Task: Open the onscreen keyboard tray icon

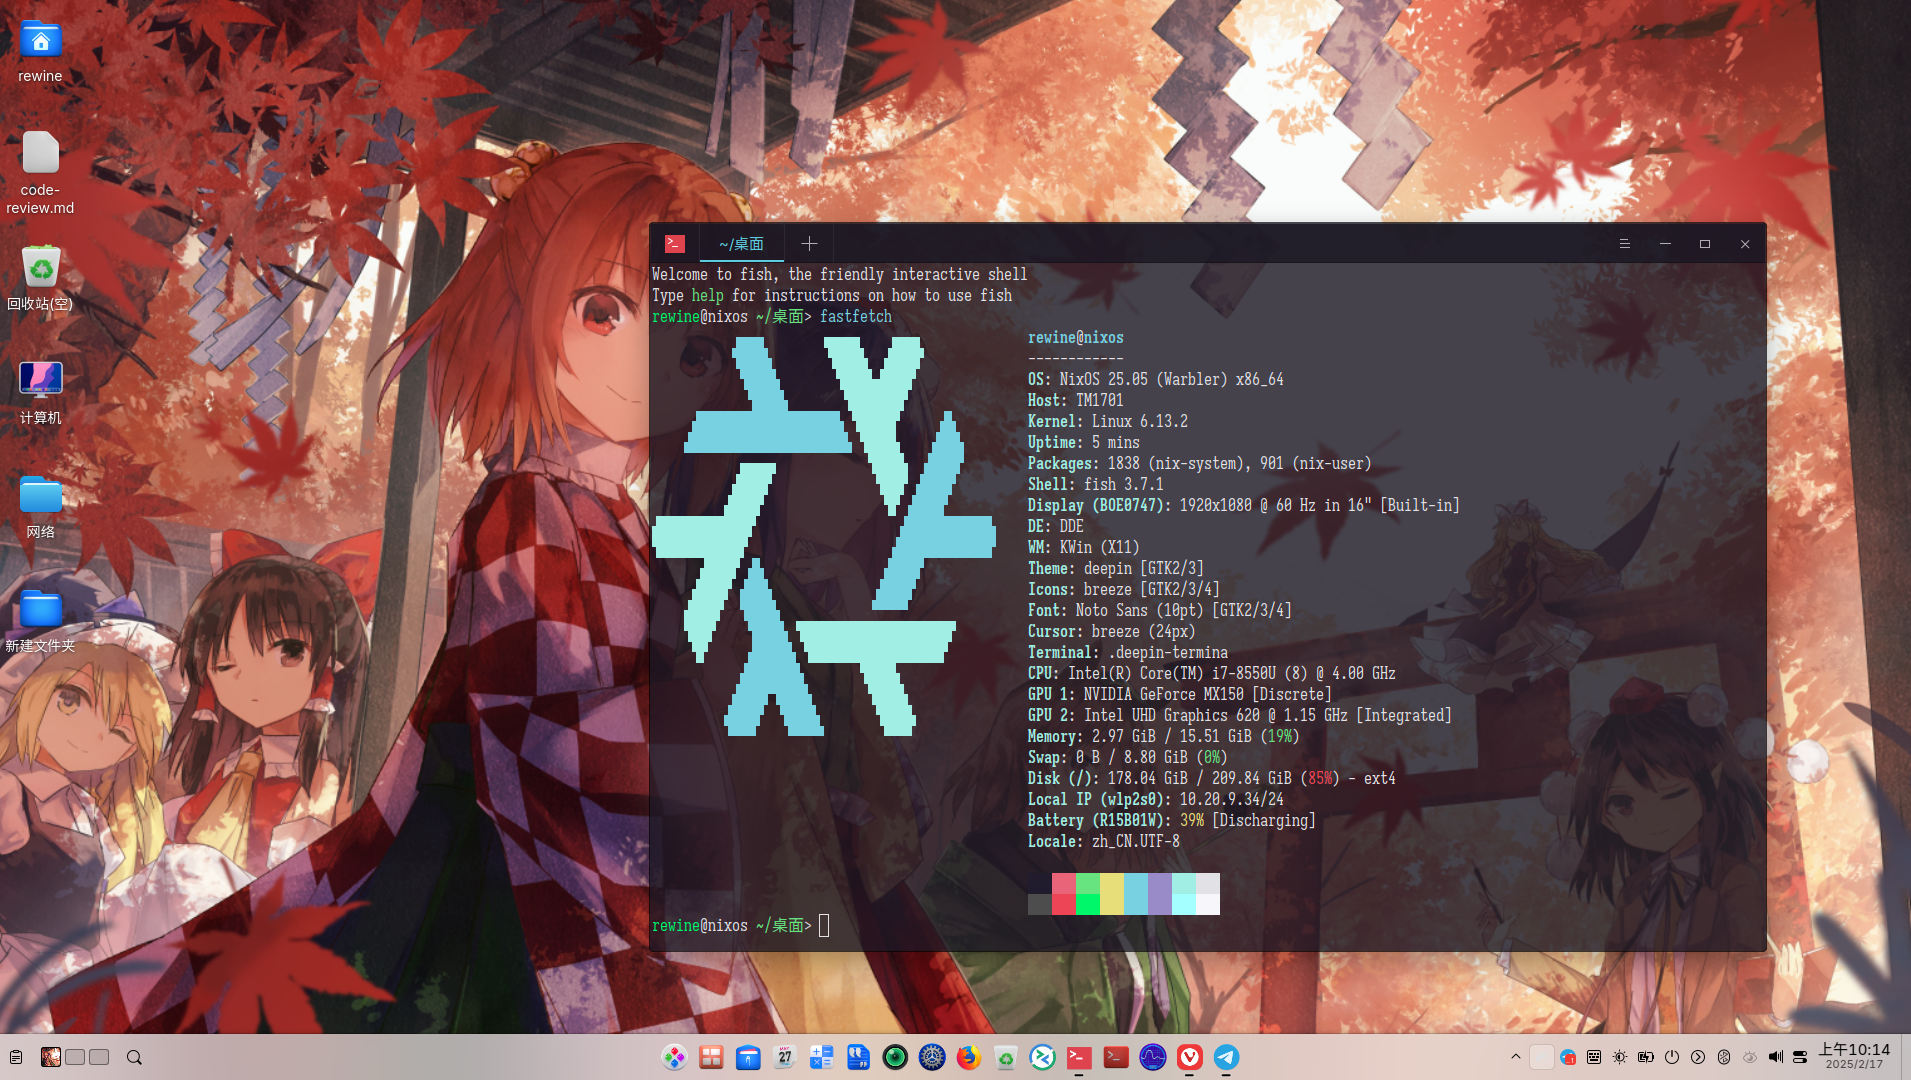Action: click(1594, 1057)
